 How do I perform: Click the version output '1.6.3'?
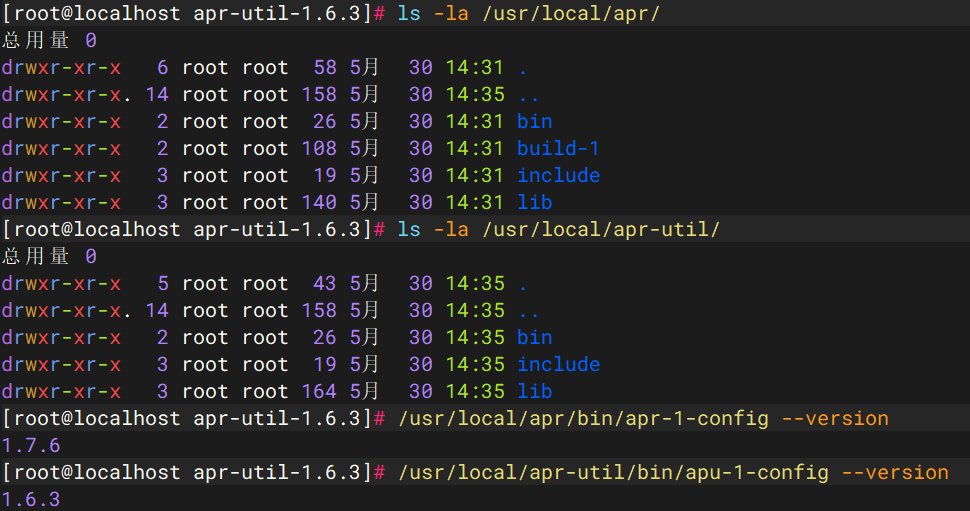point(31,499)
